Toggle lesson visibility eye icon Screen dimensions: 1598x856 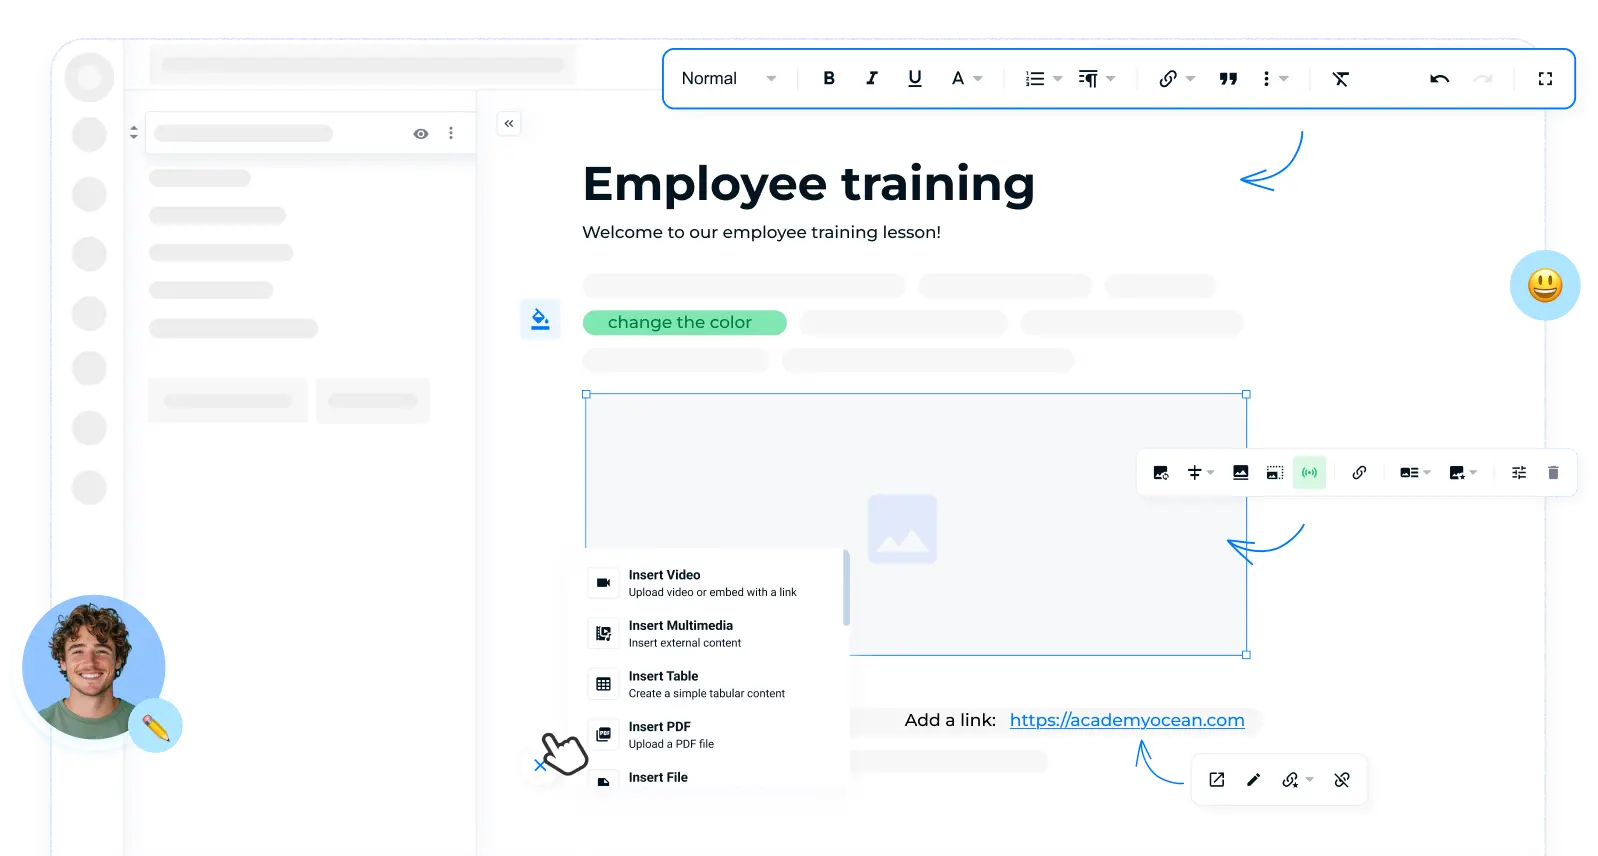point(421,133)
